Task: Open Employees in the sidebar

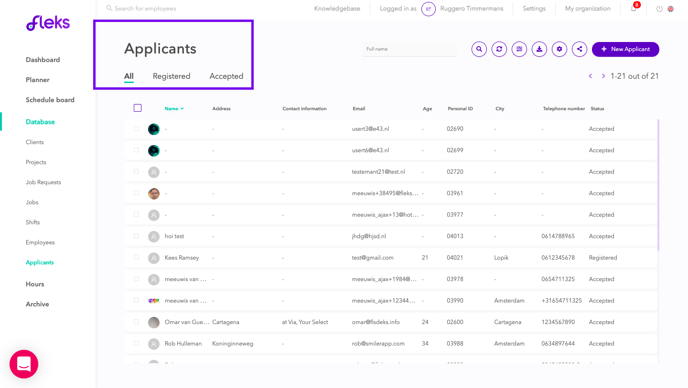Action: [x=40, y=242]
